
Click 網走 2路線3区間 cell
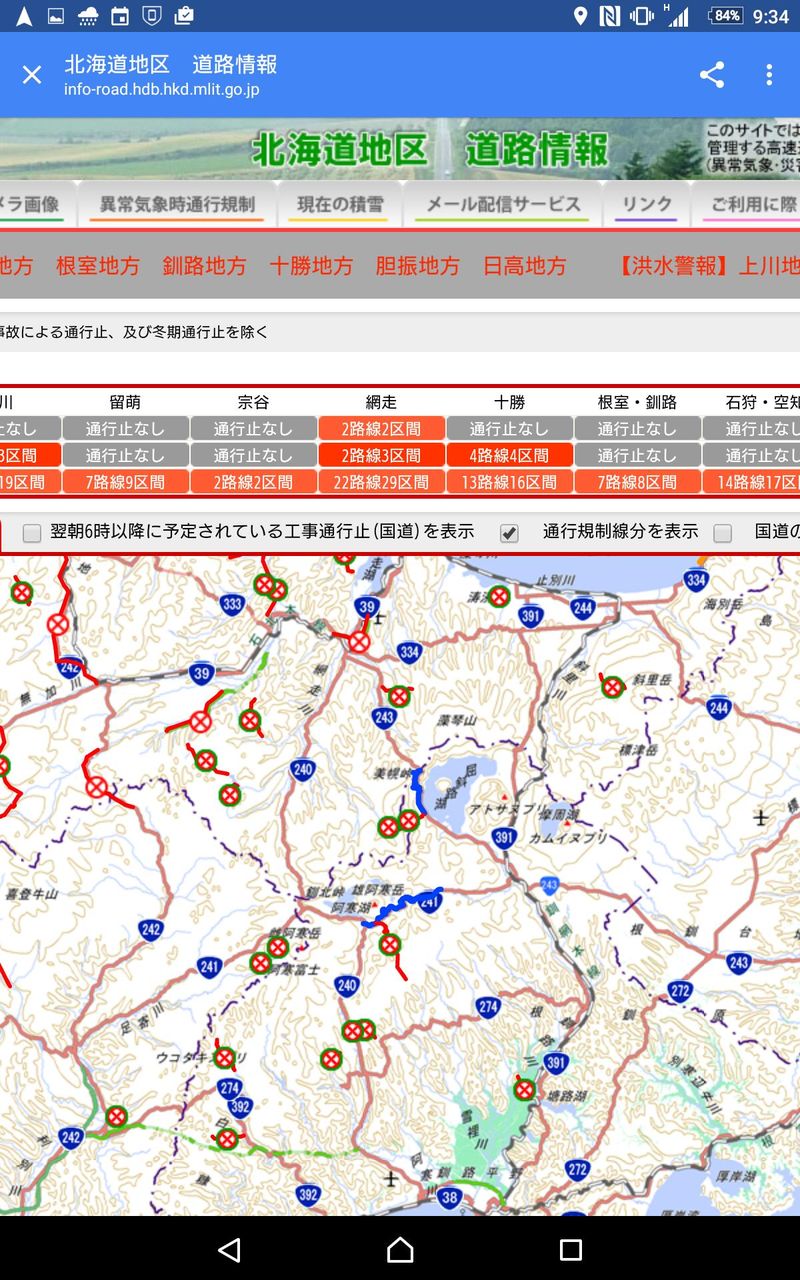[x=381, y=455]
